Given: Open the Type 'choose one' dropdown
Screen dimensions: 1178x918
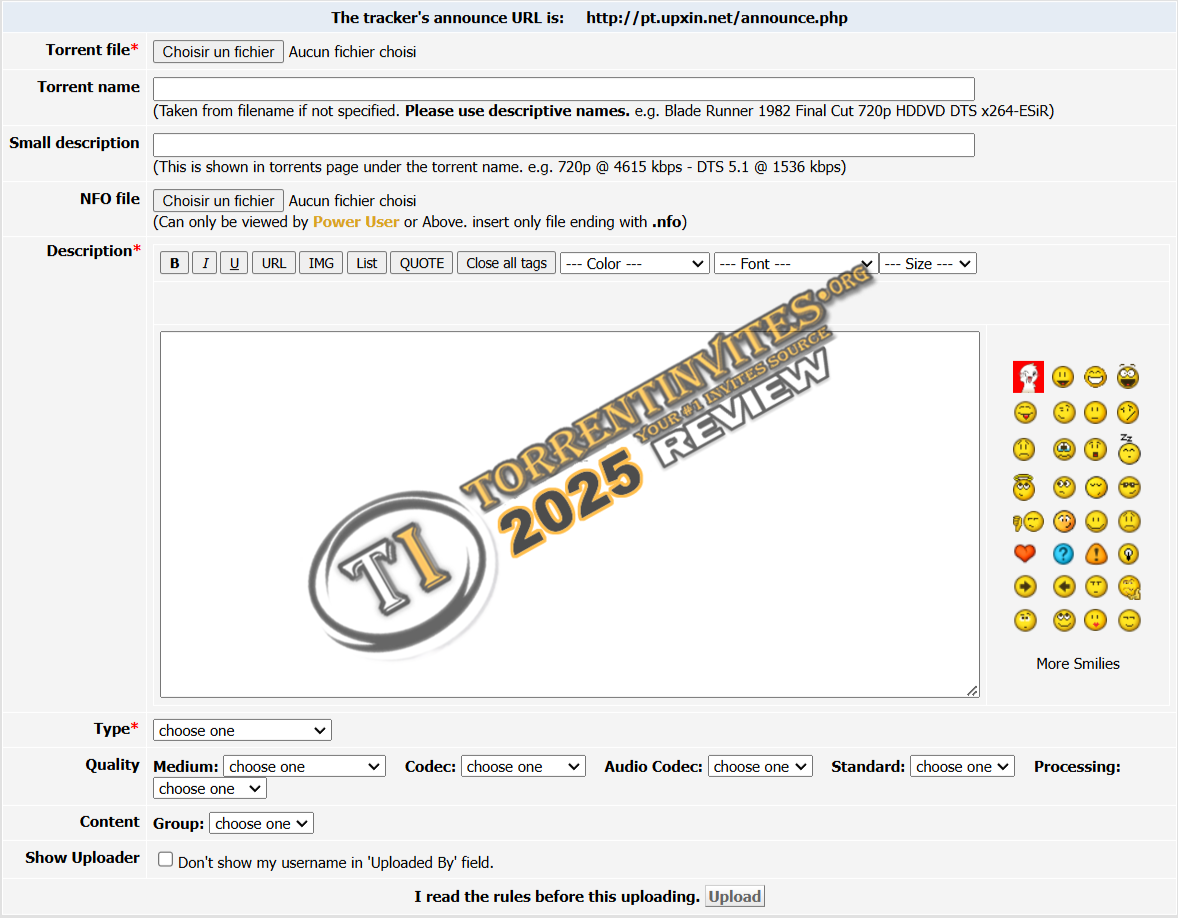Looking at the screenshot, I should [242, 730].
